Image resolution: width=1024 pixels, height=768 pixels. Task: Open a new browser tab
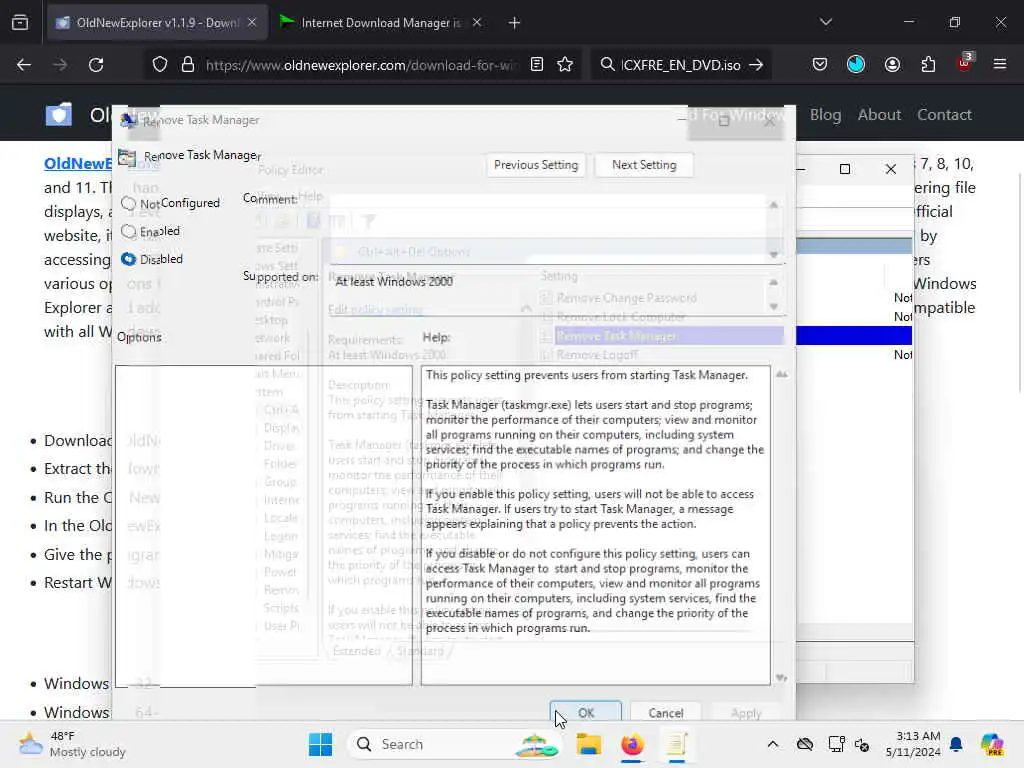pos(515,23)
